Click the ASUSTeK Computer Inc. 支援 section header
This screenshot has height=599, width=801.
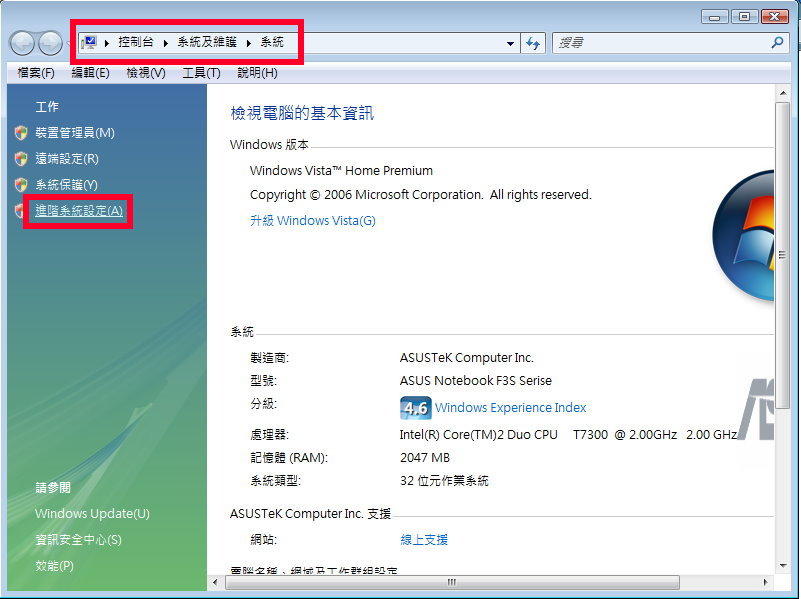point(310,514)
